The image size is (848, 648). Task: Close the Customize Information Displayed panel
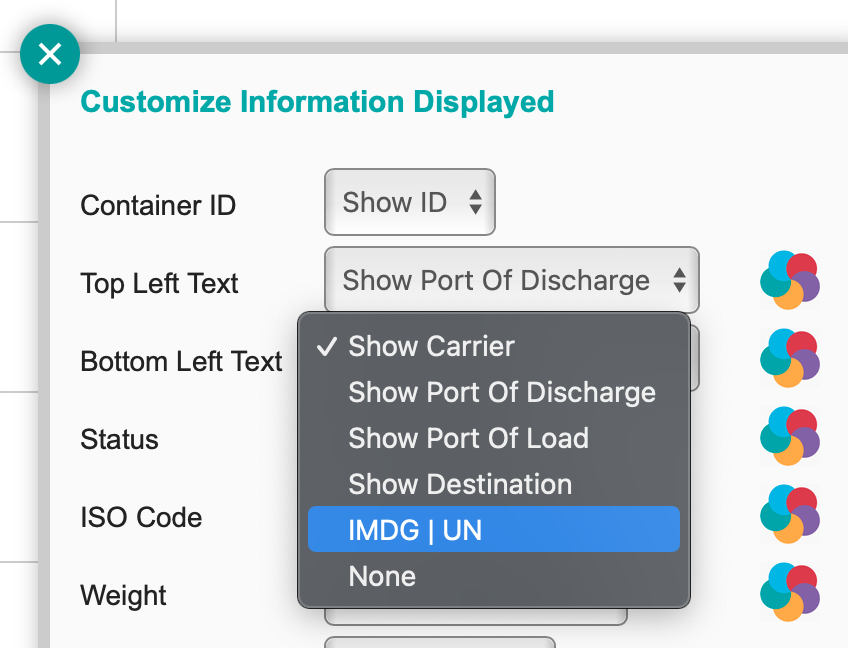(x=49, y=54)
